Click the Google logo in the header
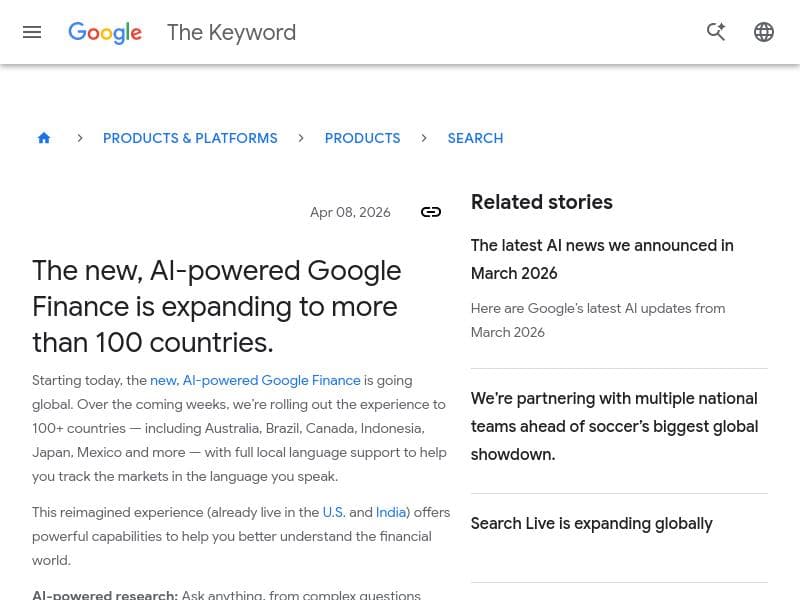This screenshot has height=600, width=800. (104, 32)
